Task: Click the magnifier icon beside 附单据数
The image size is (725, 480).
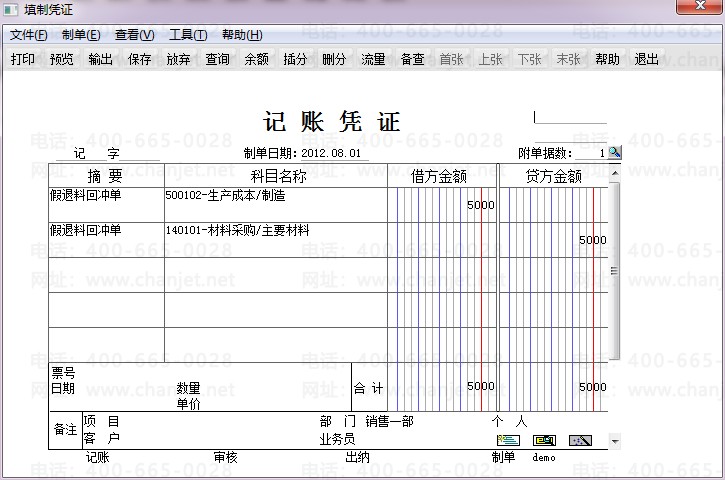Action: click(x=614, y=152)
